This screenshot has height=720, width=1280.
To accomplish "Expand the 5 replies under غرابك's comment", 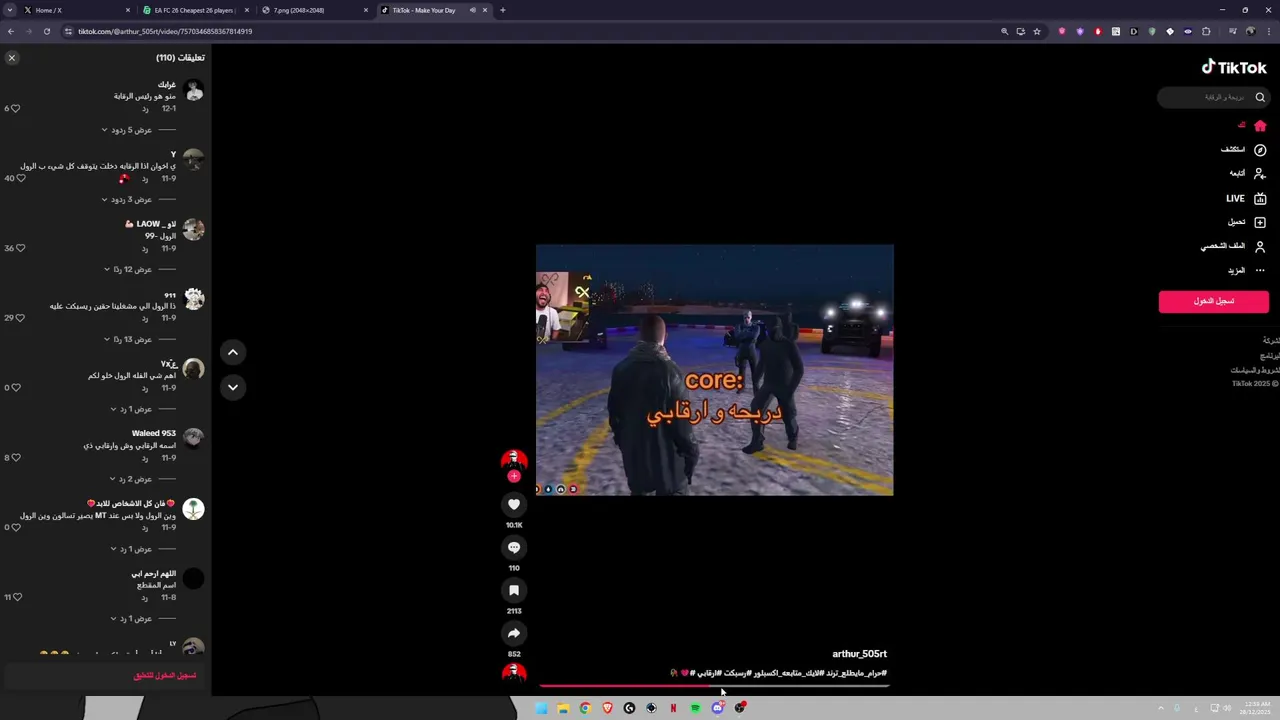I will [127, 130].
